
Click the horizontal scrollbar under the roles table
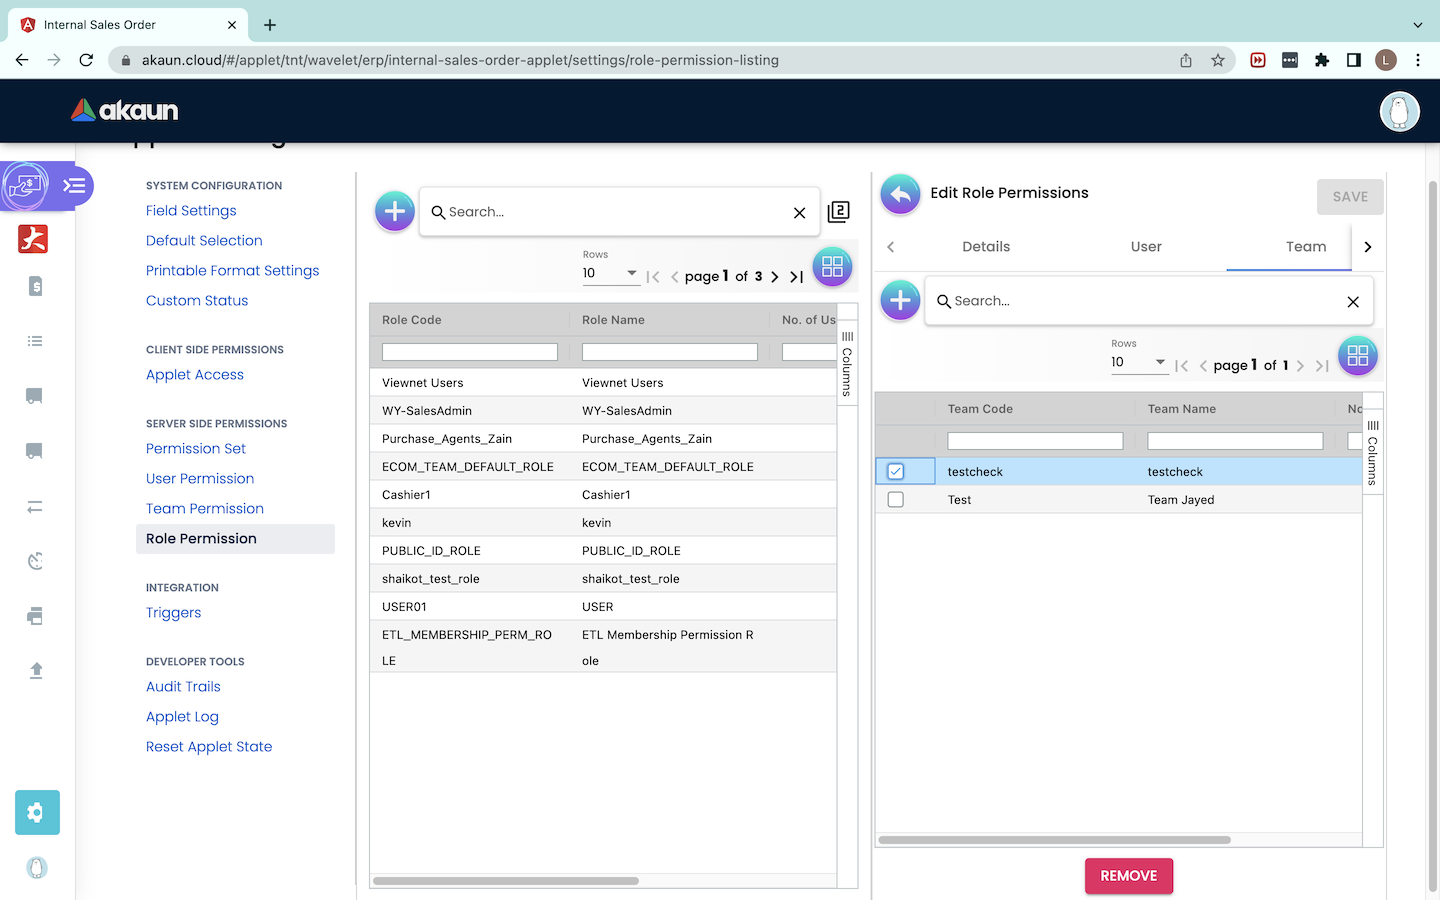click(505, 881)
